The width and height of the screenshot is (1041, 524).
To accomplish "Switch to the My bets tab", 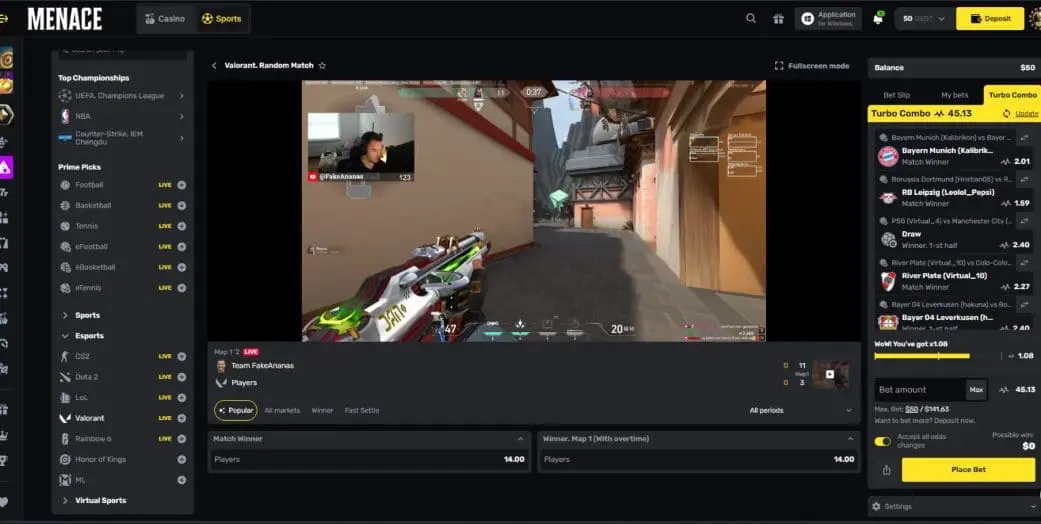I will (x=955, y=95).
